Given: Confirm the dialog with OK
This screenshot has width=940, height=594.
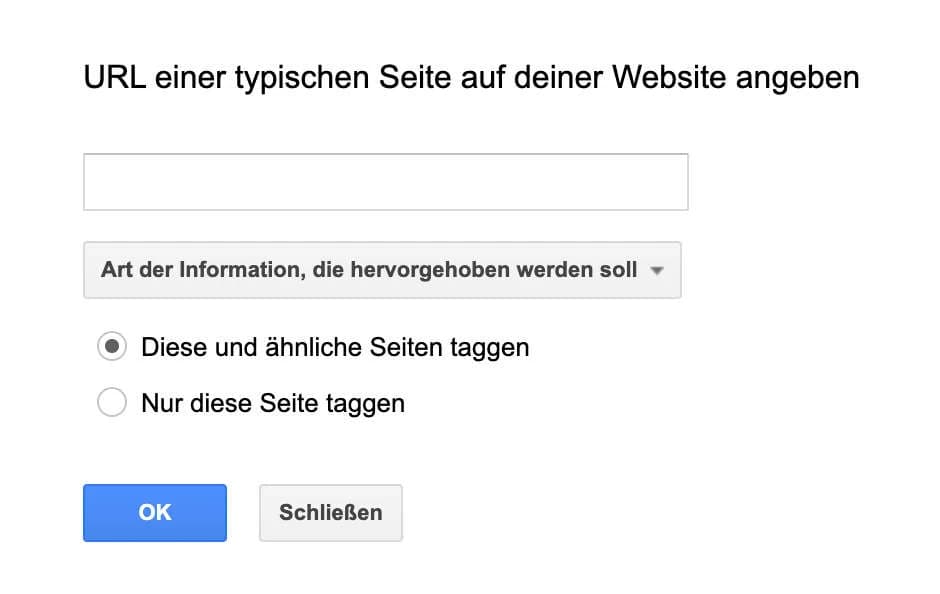Looking at the screenshot, I should click(155, 513).
